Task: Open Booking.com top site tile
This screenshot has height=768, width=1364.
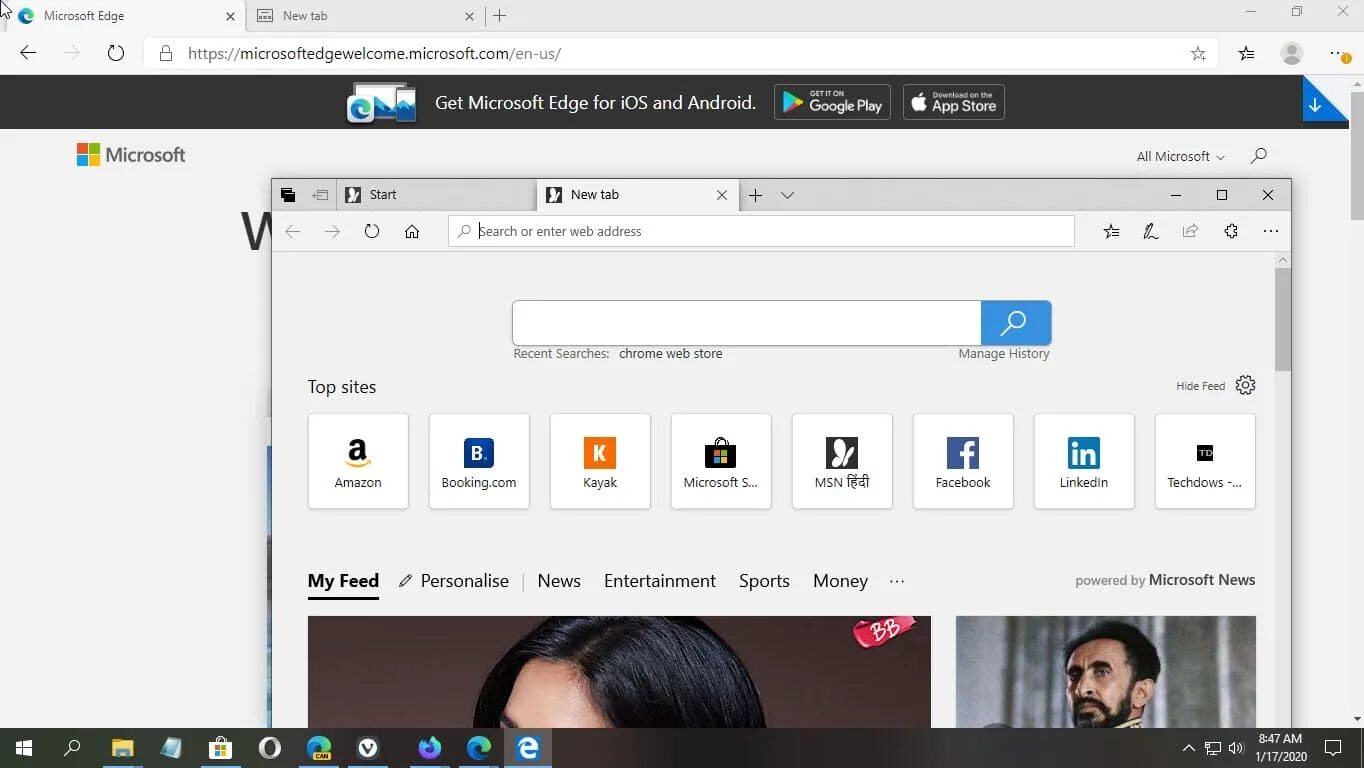Action: click(x=479, y=461)
